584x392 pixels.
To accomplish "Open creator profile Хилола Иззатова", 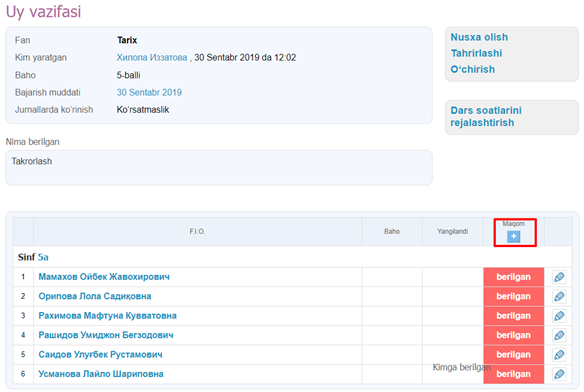I will coord(152,57).
